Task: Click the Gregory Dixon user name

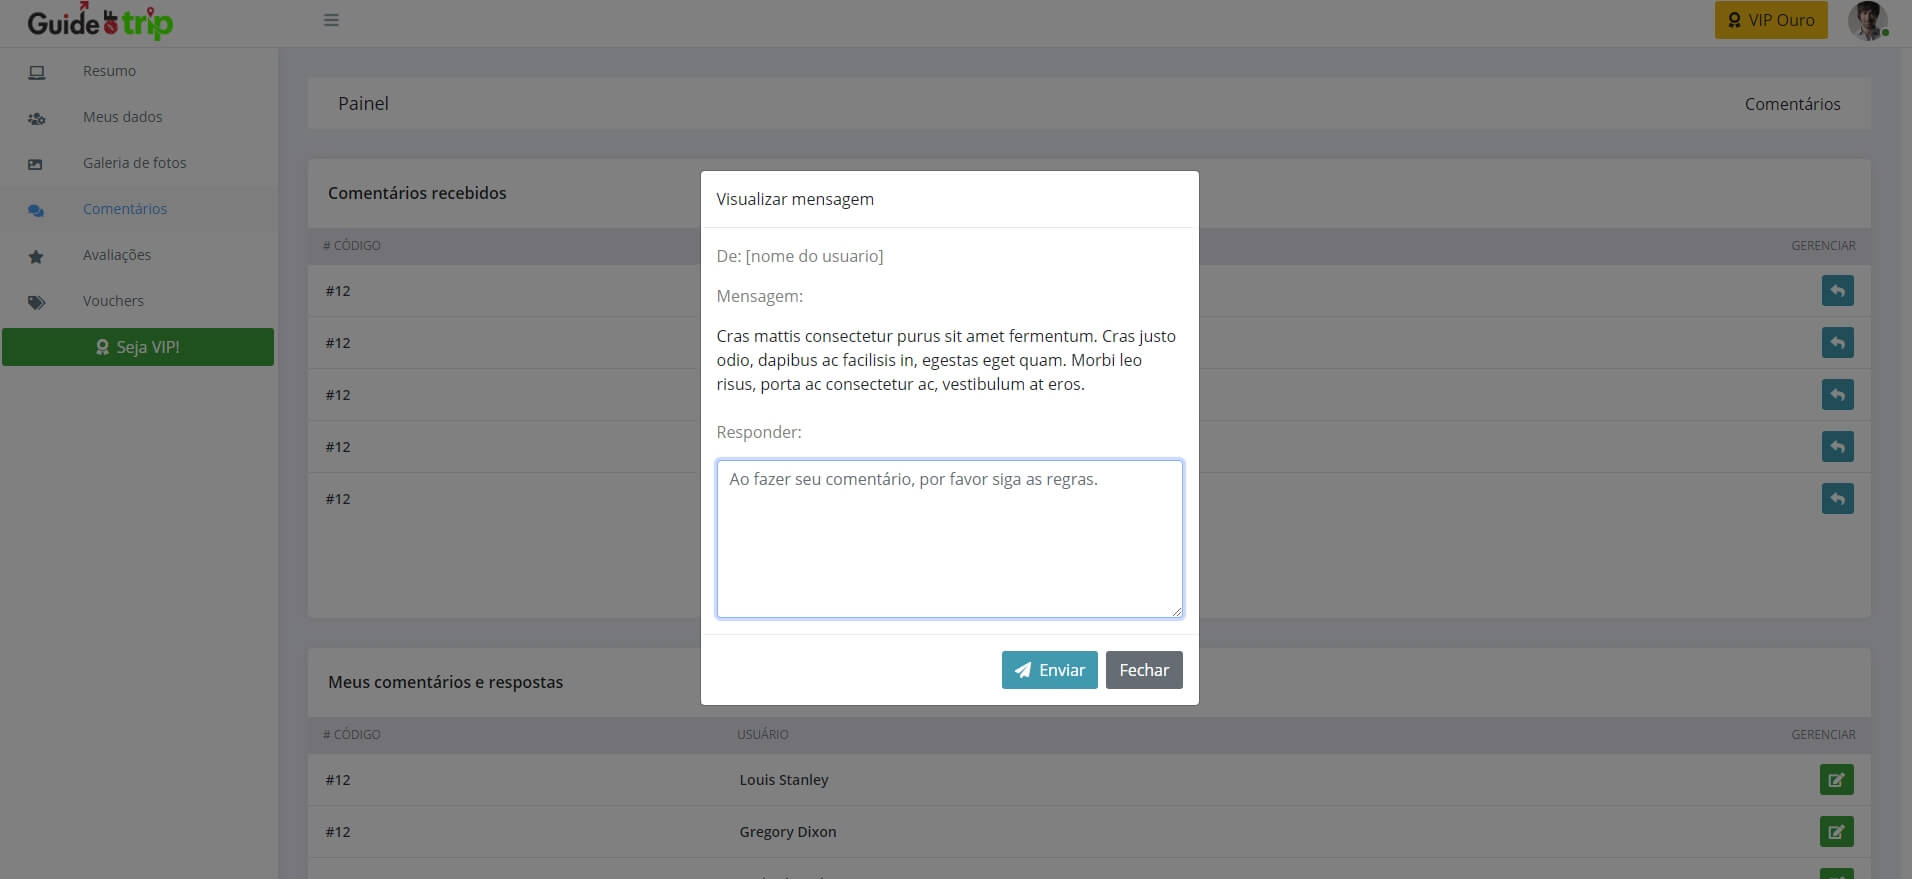Action: click(x=788, y=832)
